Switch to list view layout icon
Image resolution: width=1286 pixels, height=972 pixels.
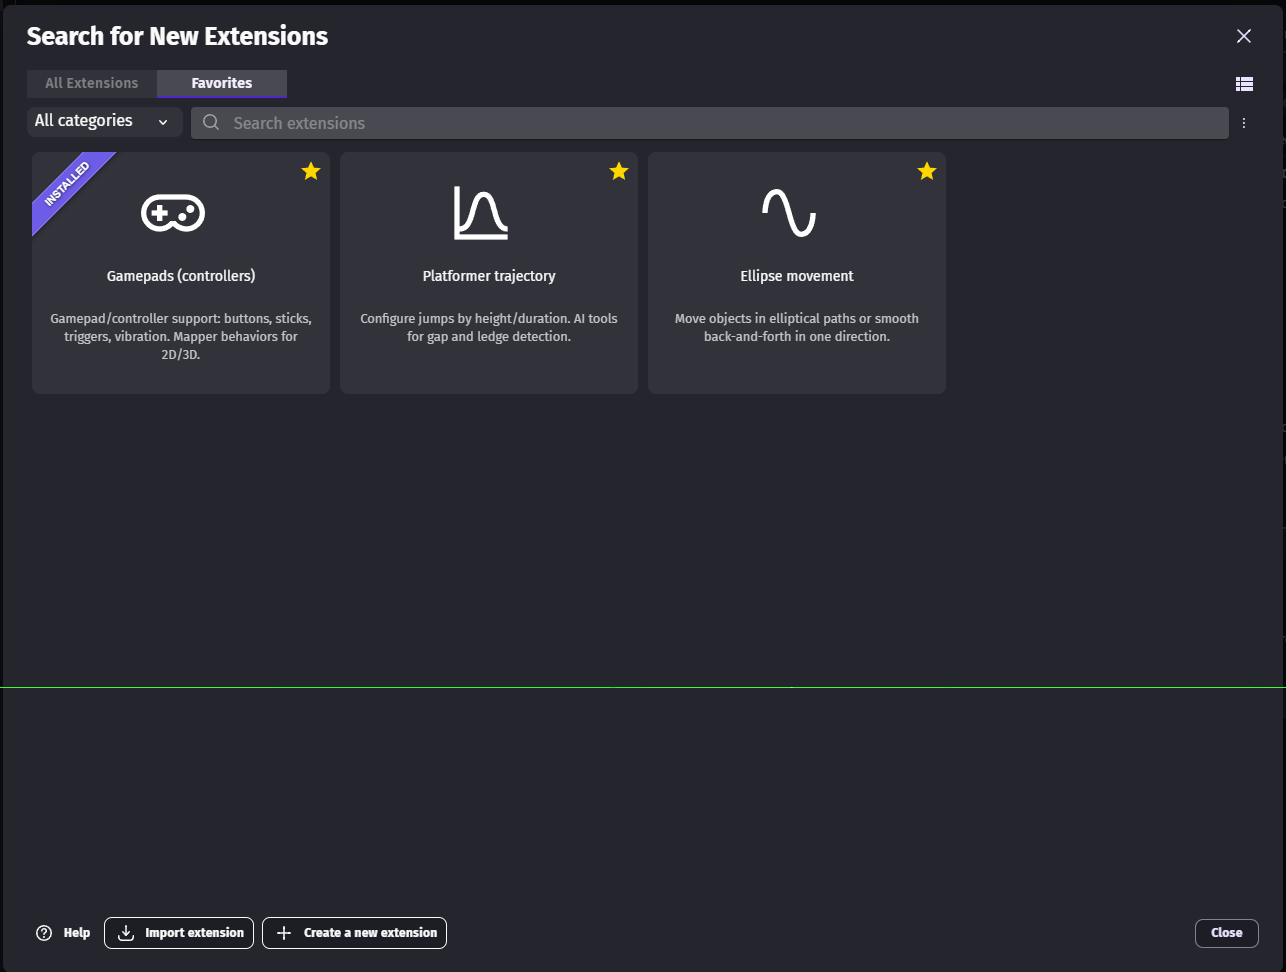point(1244,84)
